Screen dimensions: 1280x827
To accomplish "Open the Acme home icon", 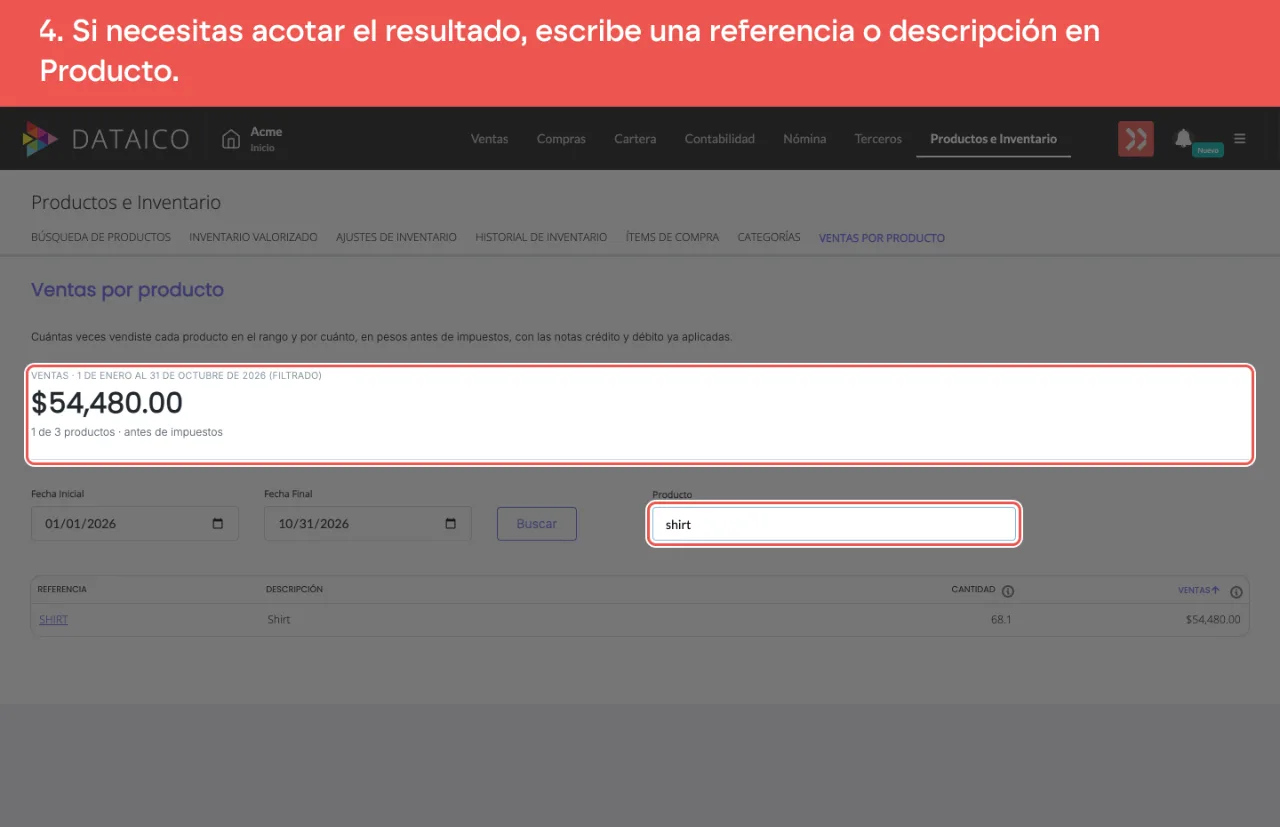I will pyautogui.click(x=231, y=139).
